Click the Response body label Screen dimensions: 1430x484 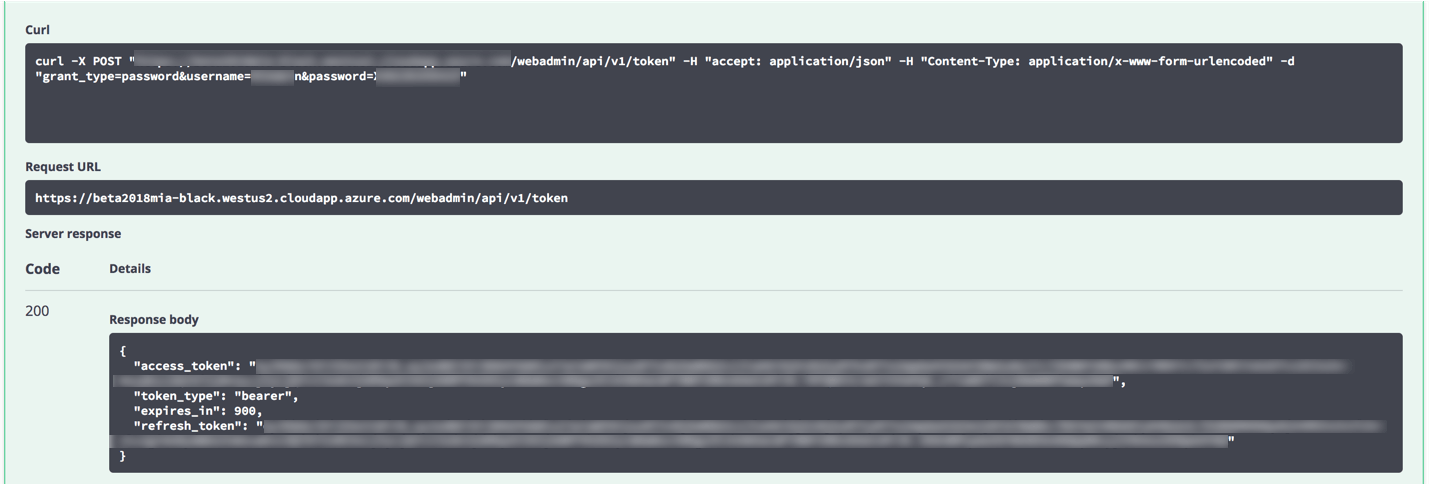(x=154, y=320)
